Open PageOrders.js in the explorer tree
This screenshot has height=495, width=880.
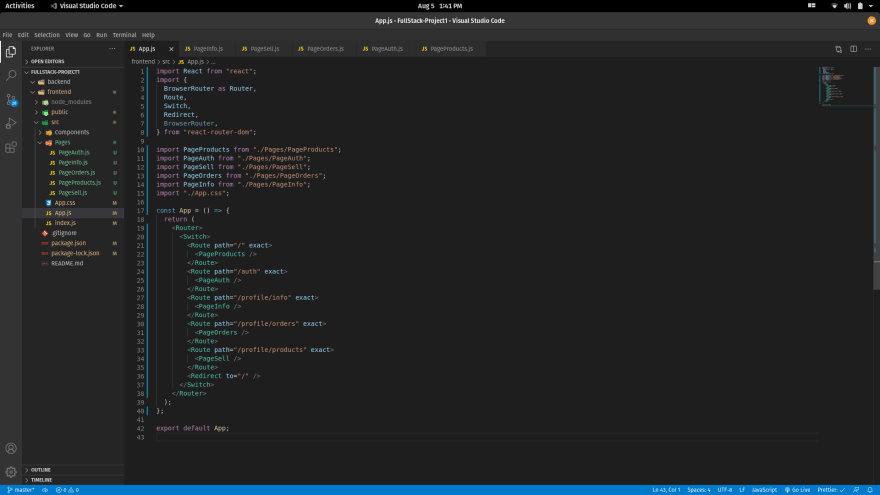point(73,173)
